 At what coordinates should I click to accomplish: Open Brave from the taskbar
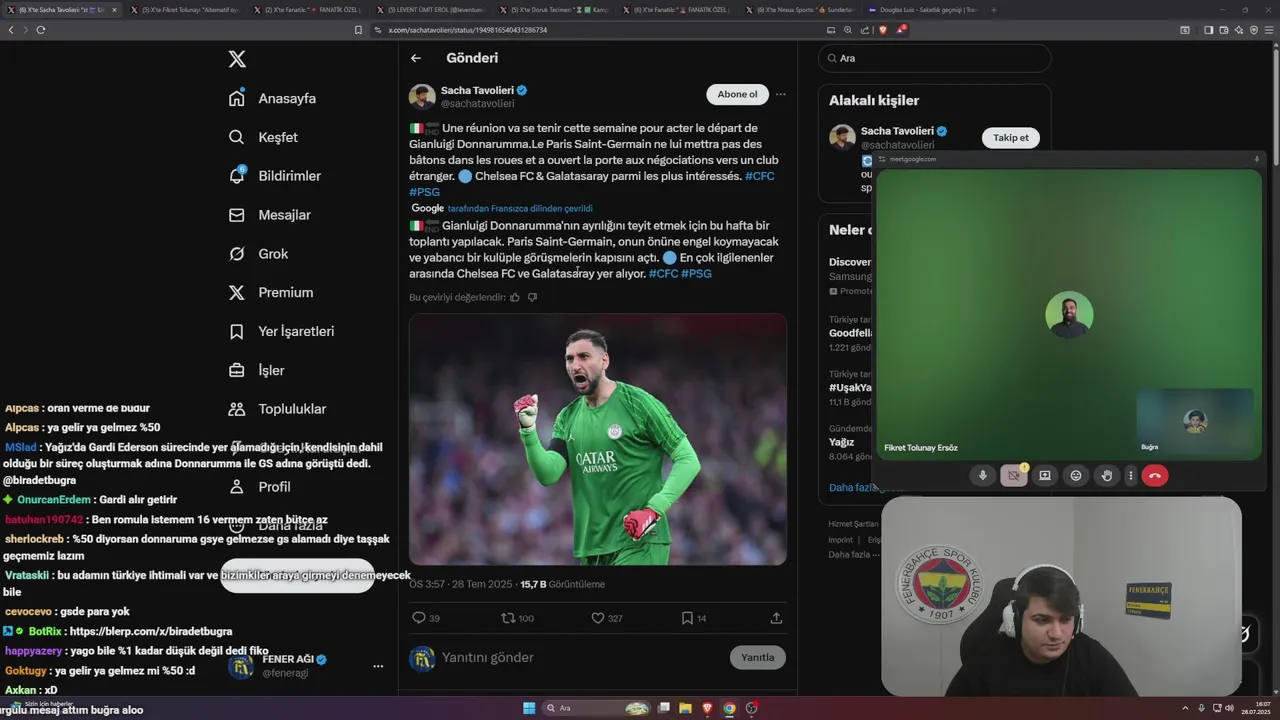(707, 708)
